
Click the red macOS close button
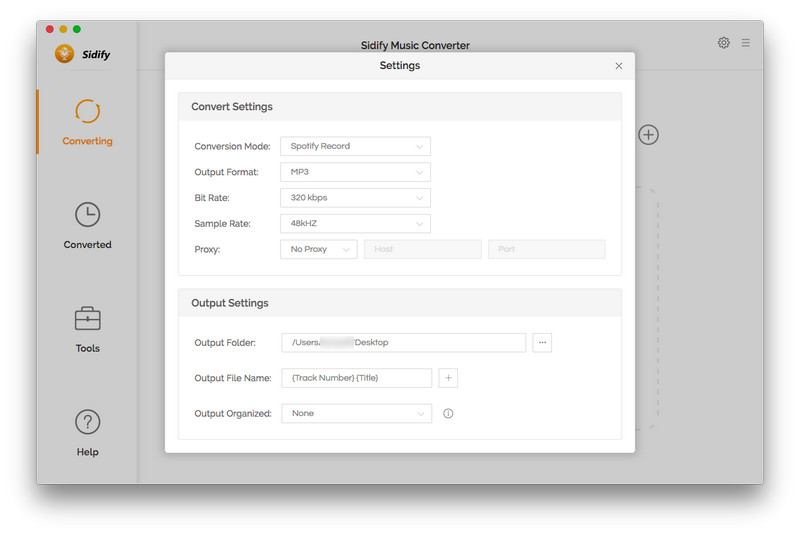49,29
